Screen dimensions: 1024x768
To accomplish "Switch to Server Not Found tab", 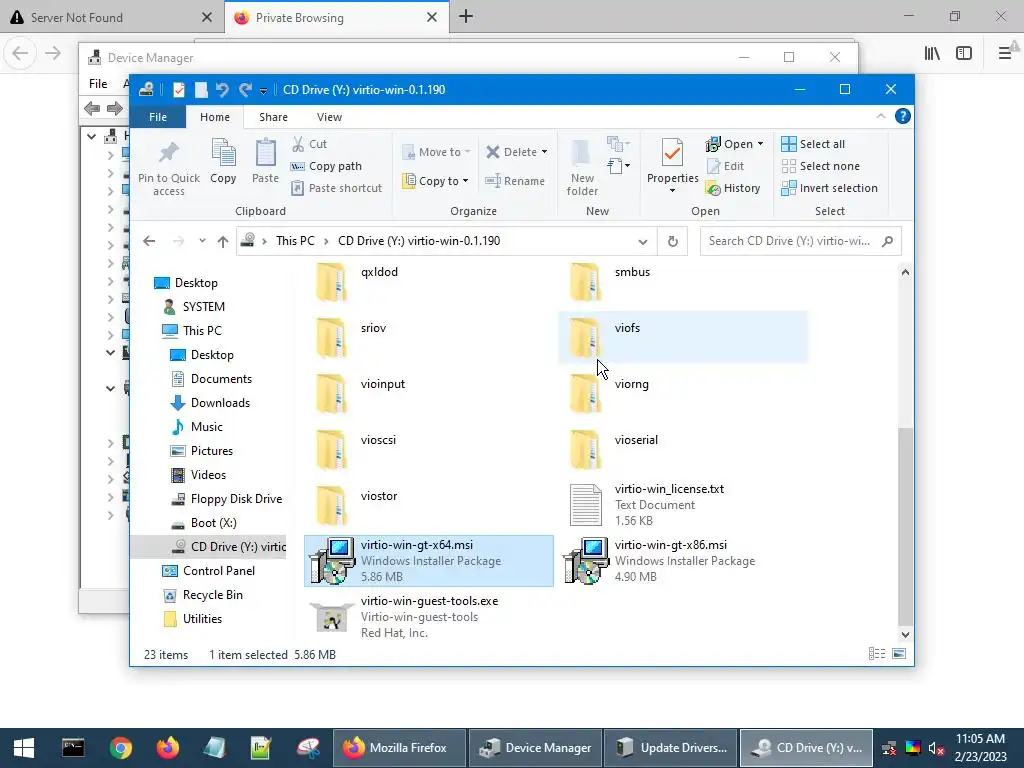I will 111,18.
